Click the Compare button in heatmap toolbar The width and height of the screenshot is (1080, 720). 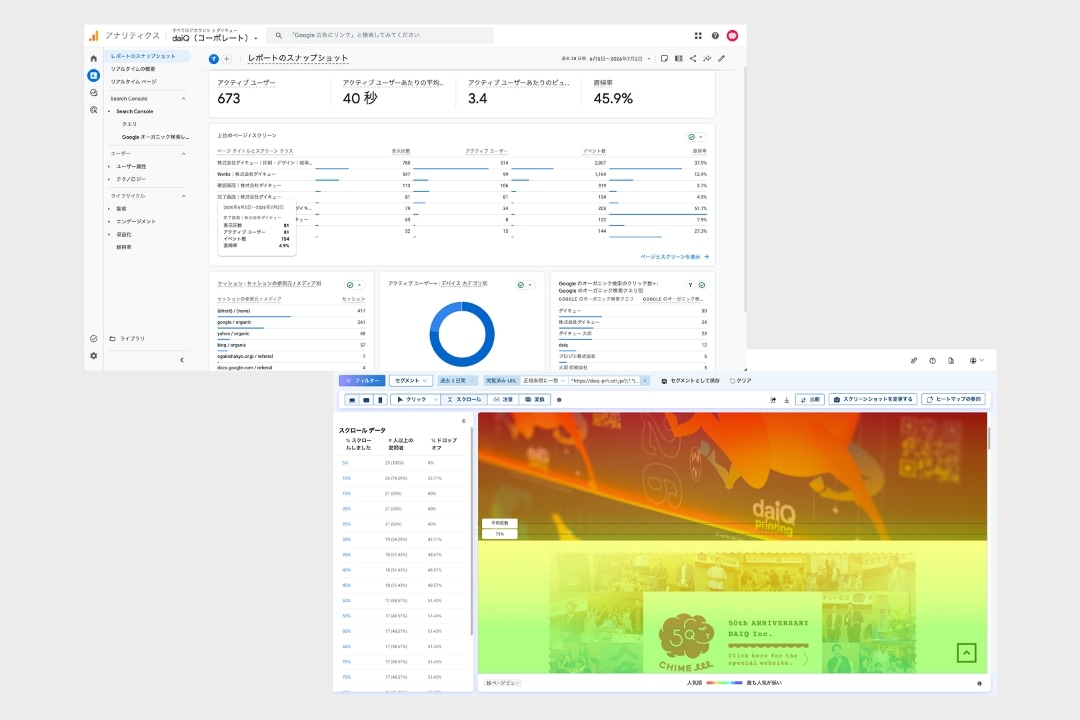coord(810,400)
